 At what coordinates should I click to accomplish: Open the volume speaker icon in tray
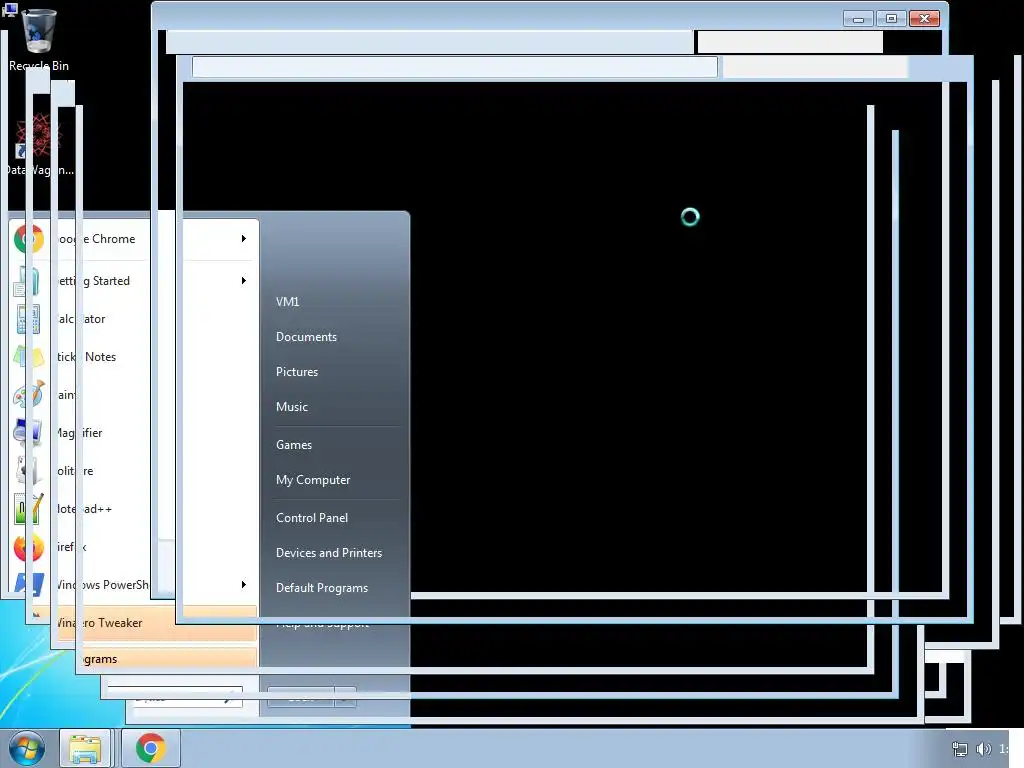(x=983, y=748)
